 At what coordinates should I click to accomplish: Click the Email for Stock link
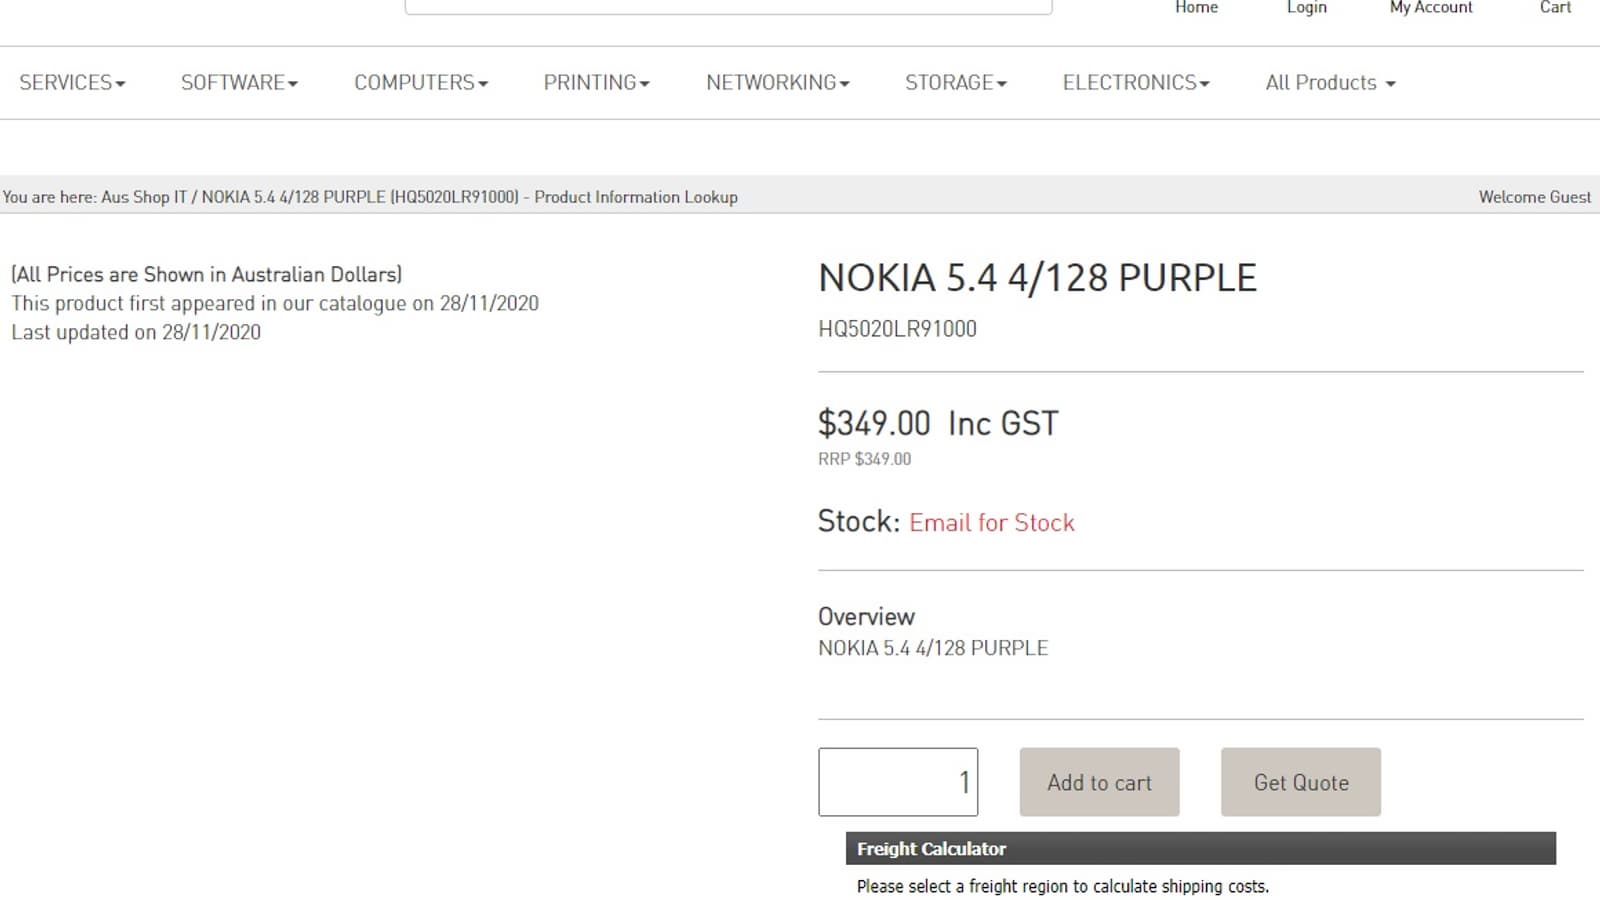(991, 523)
